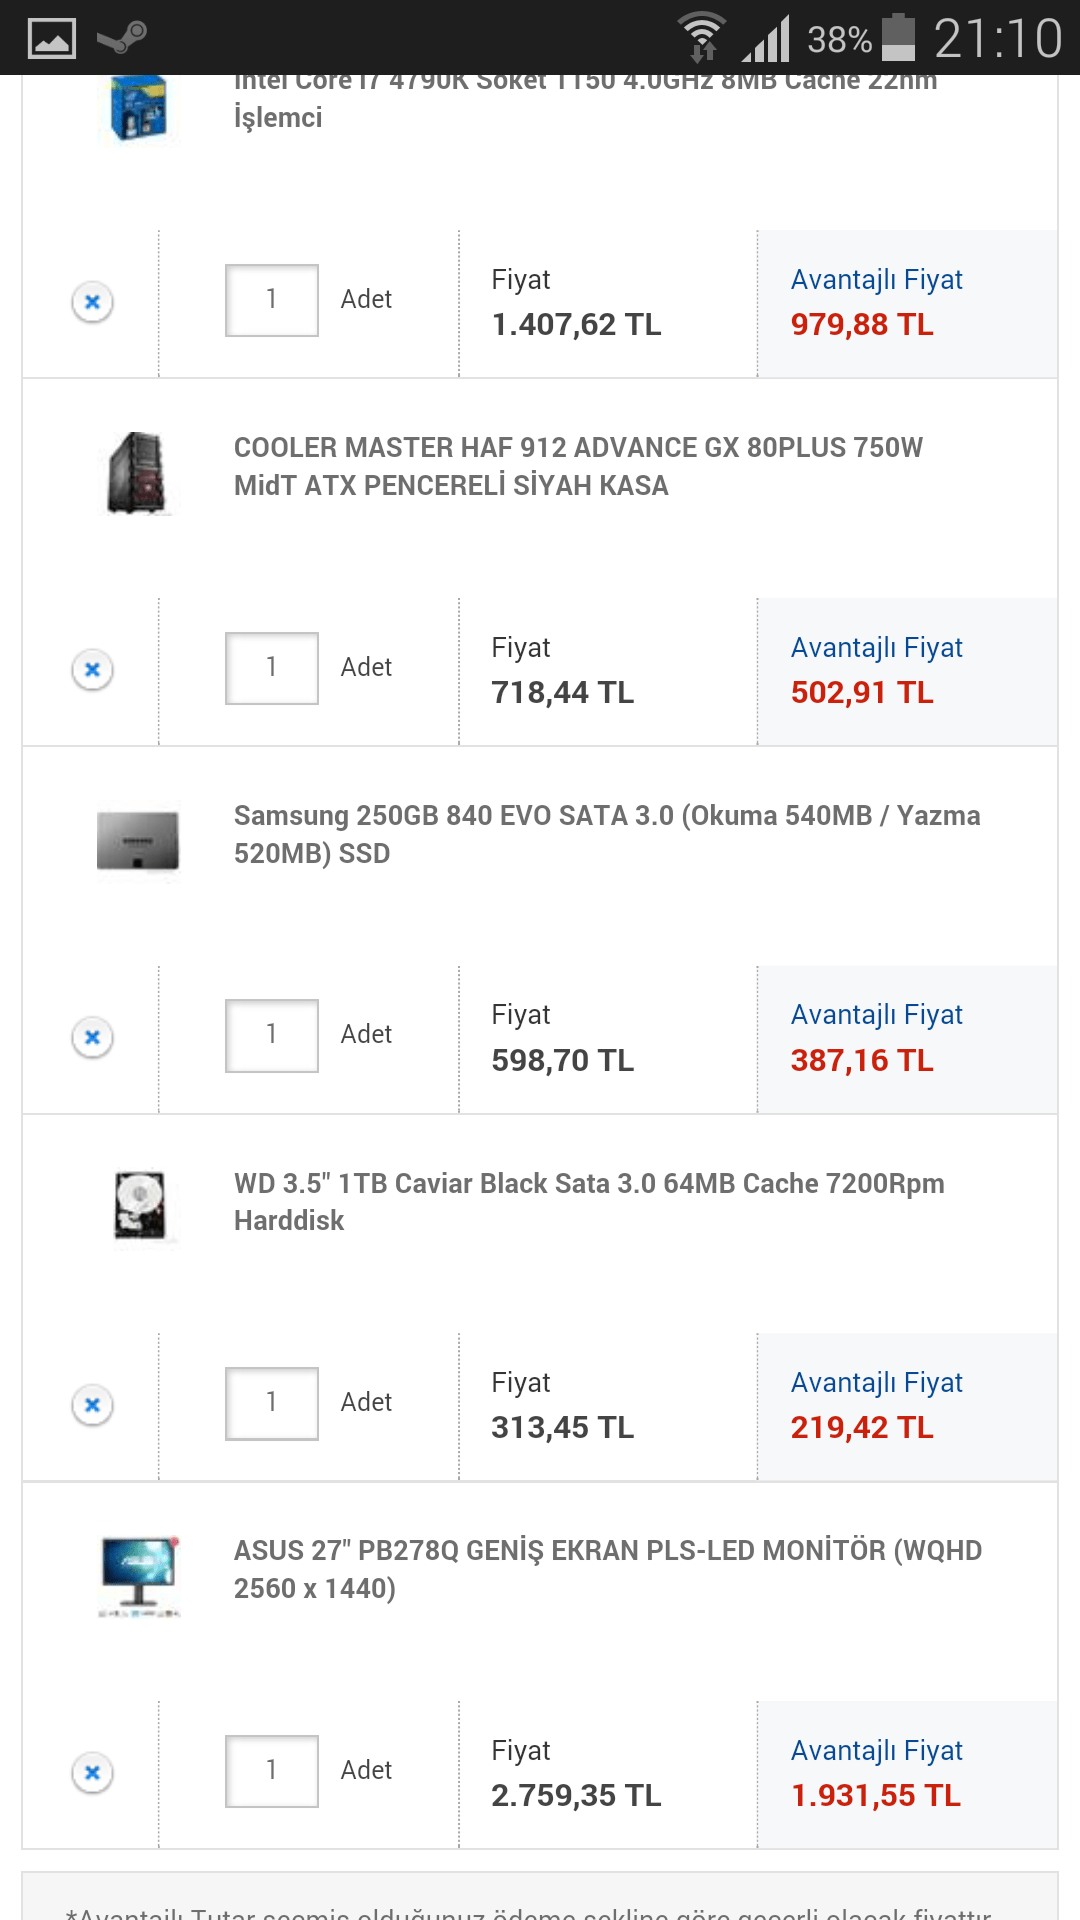Edit quantity field for Intel Core i7 processor

[x=271, y=300]
